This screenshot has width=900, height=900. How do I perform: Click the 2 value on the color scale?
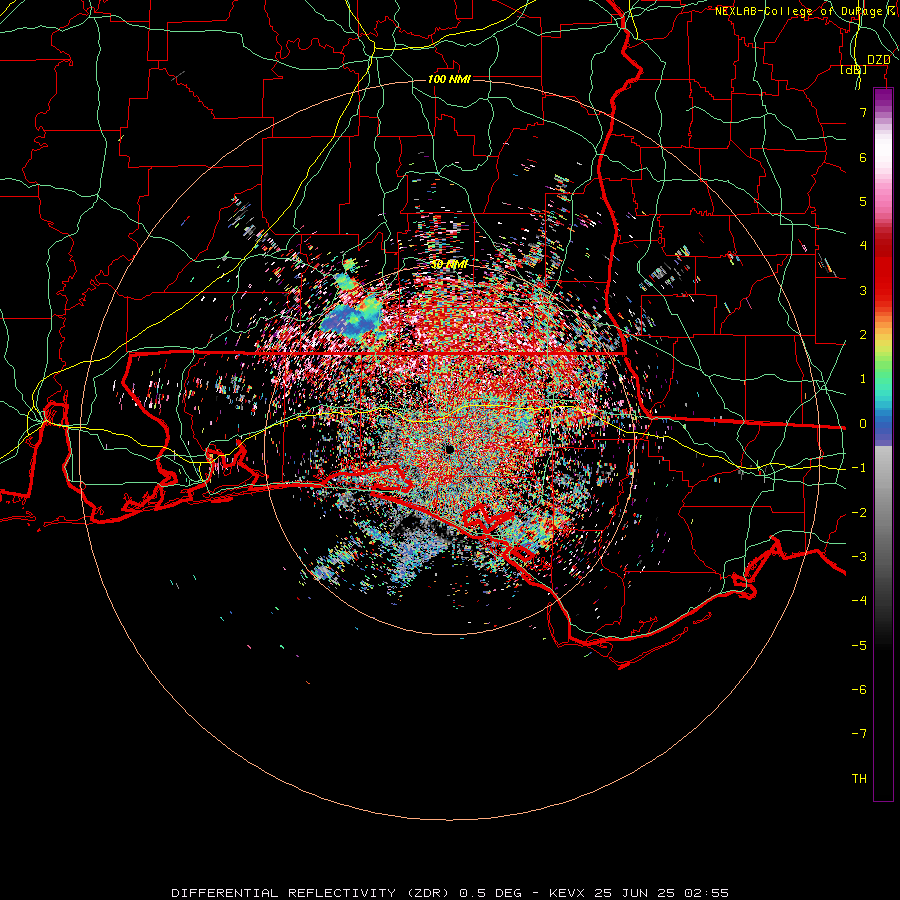pyautogui.click(x=863, y=335)
